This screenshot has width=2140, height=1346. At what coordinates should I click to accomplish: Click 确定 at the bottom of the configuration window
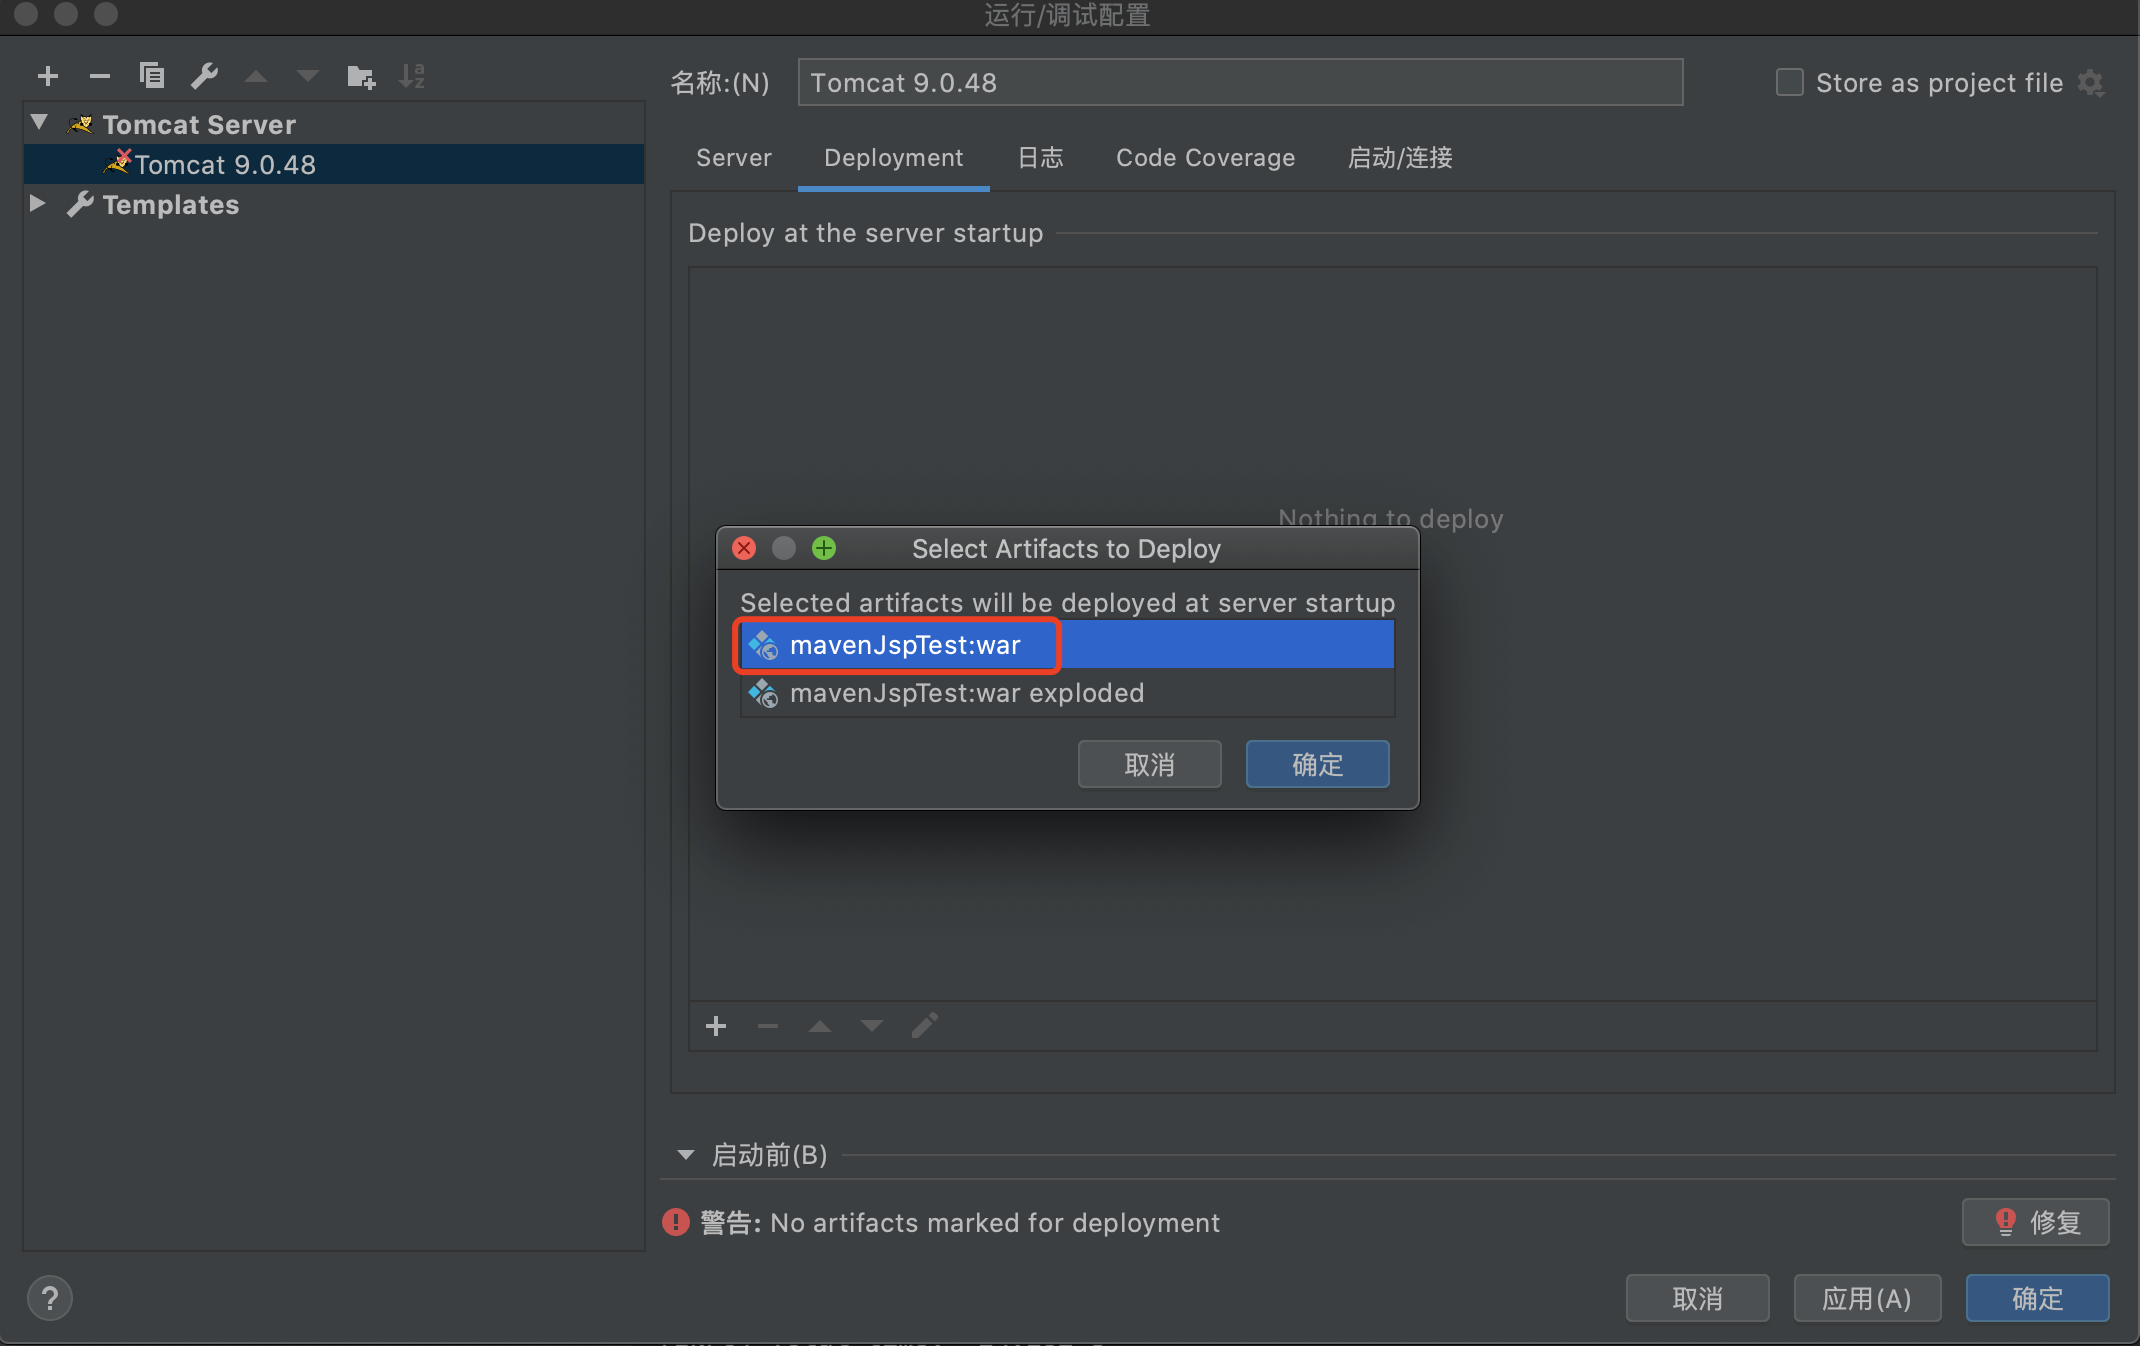[2038, 1298]
